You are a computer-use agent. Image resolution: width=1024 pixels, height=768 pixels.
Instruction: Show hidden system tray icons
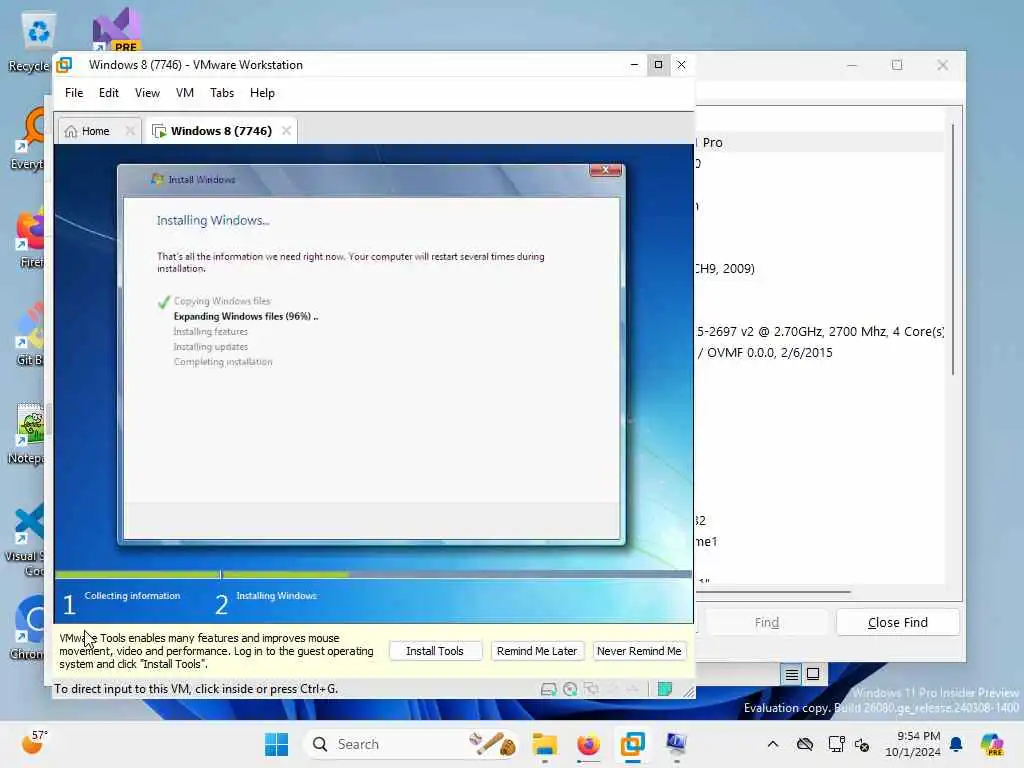tap(773, 744)
